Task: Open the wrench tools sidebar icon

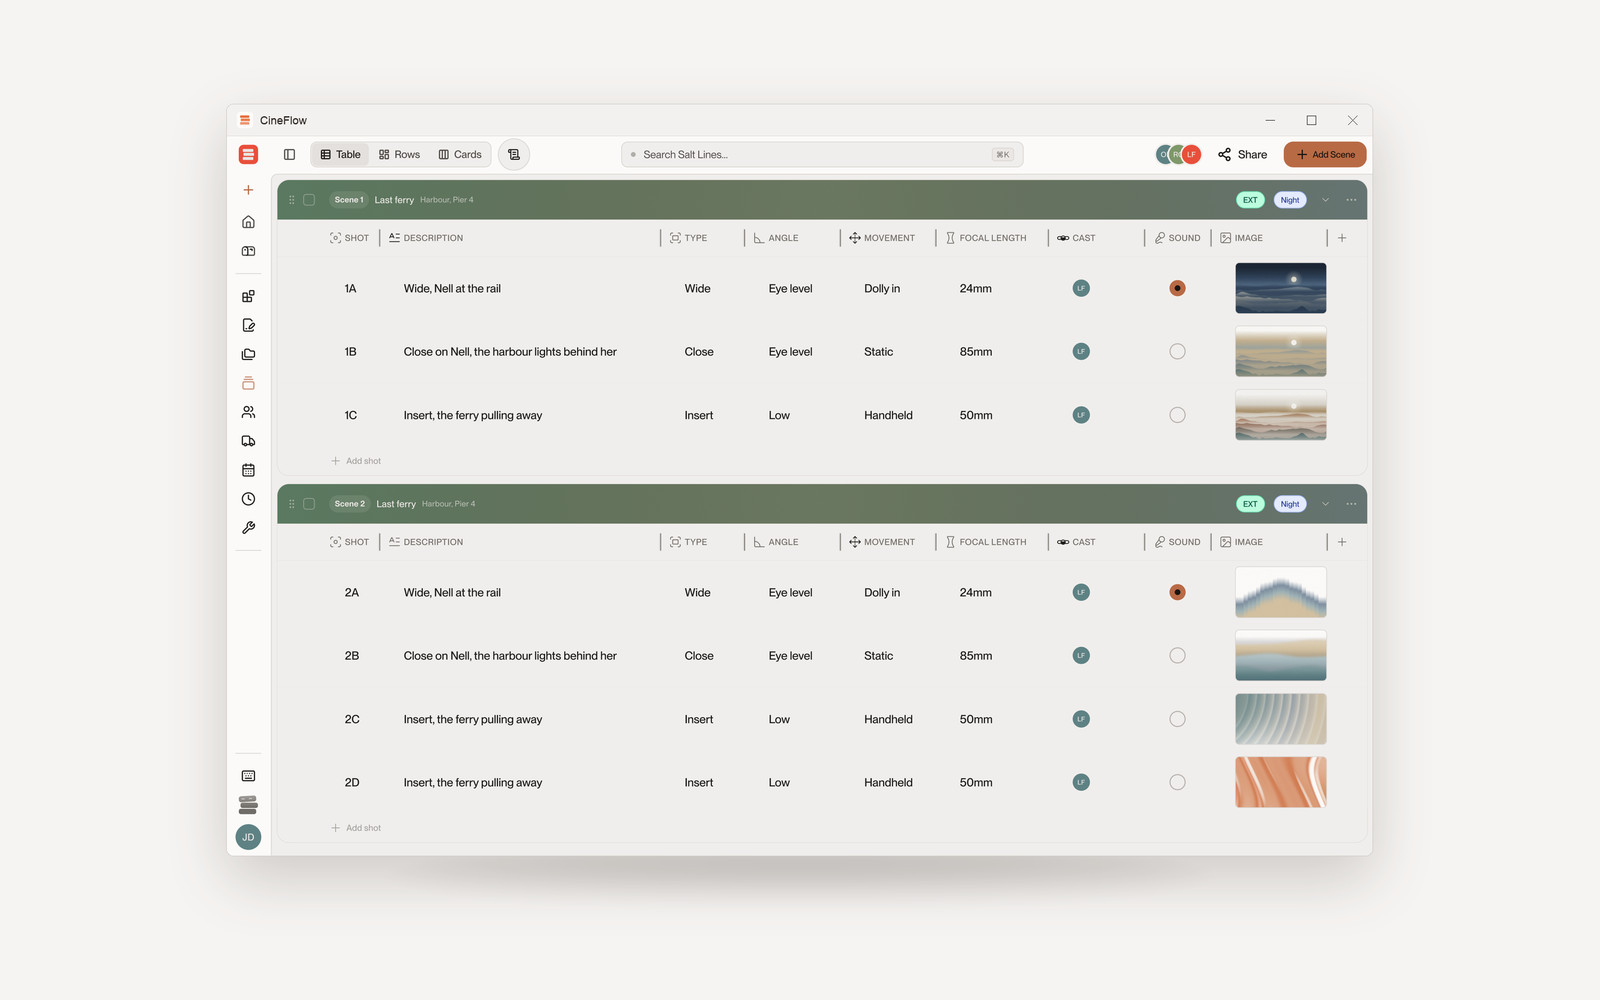Action: coord(248,528)
